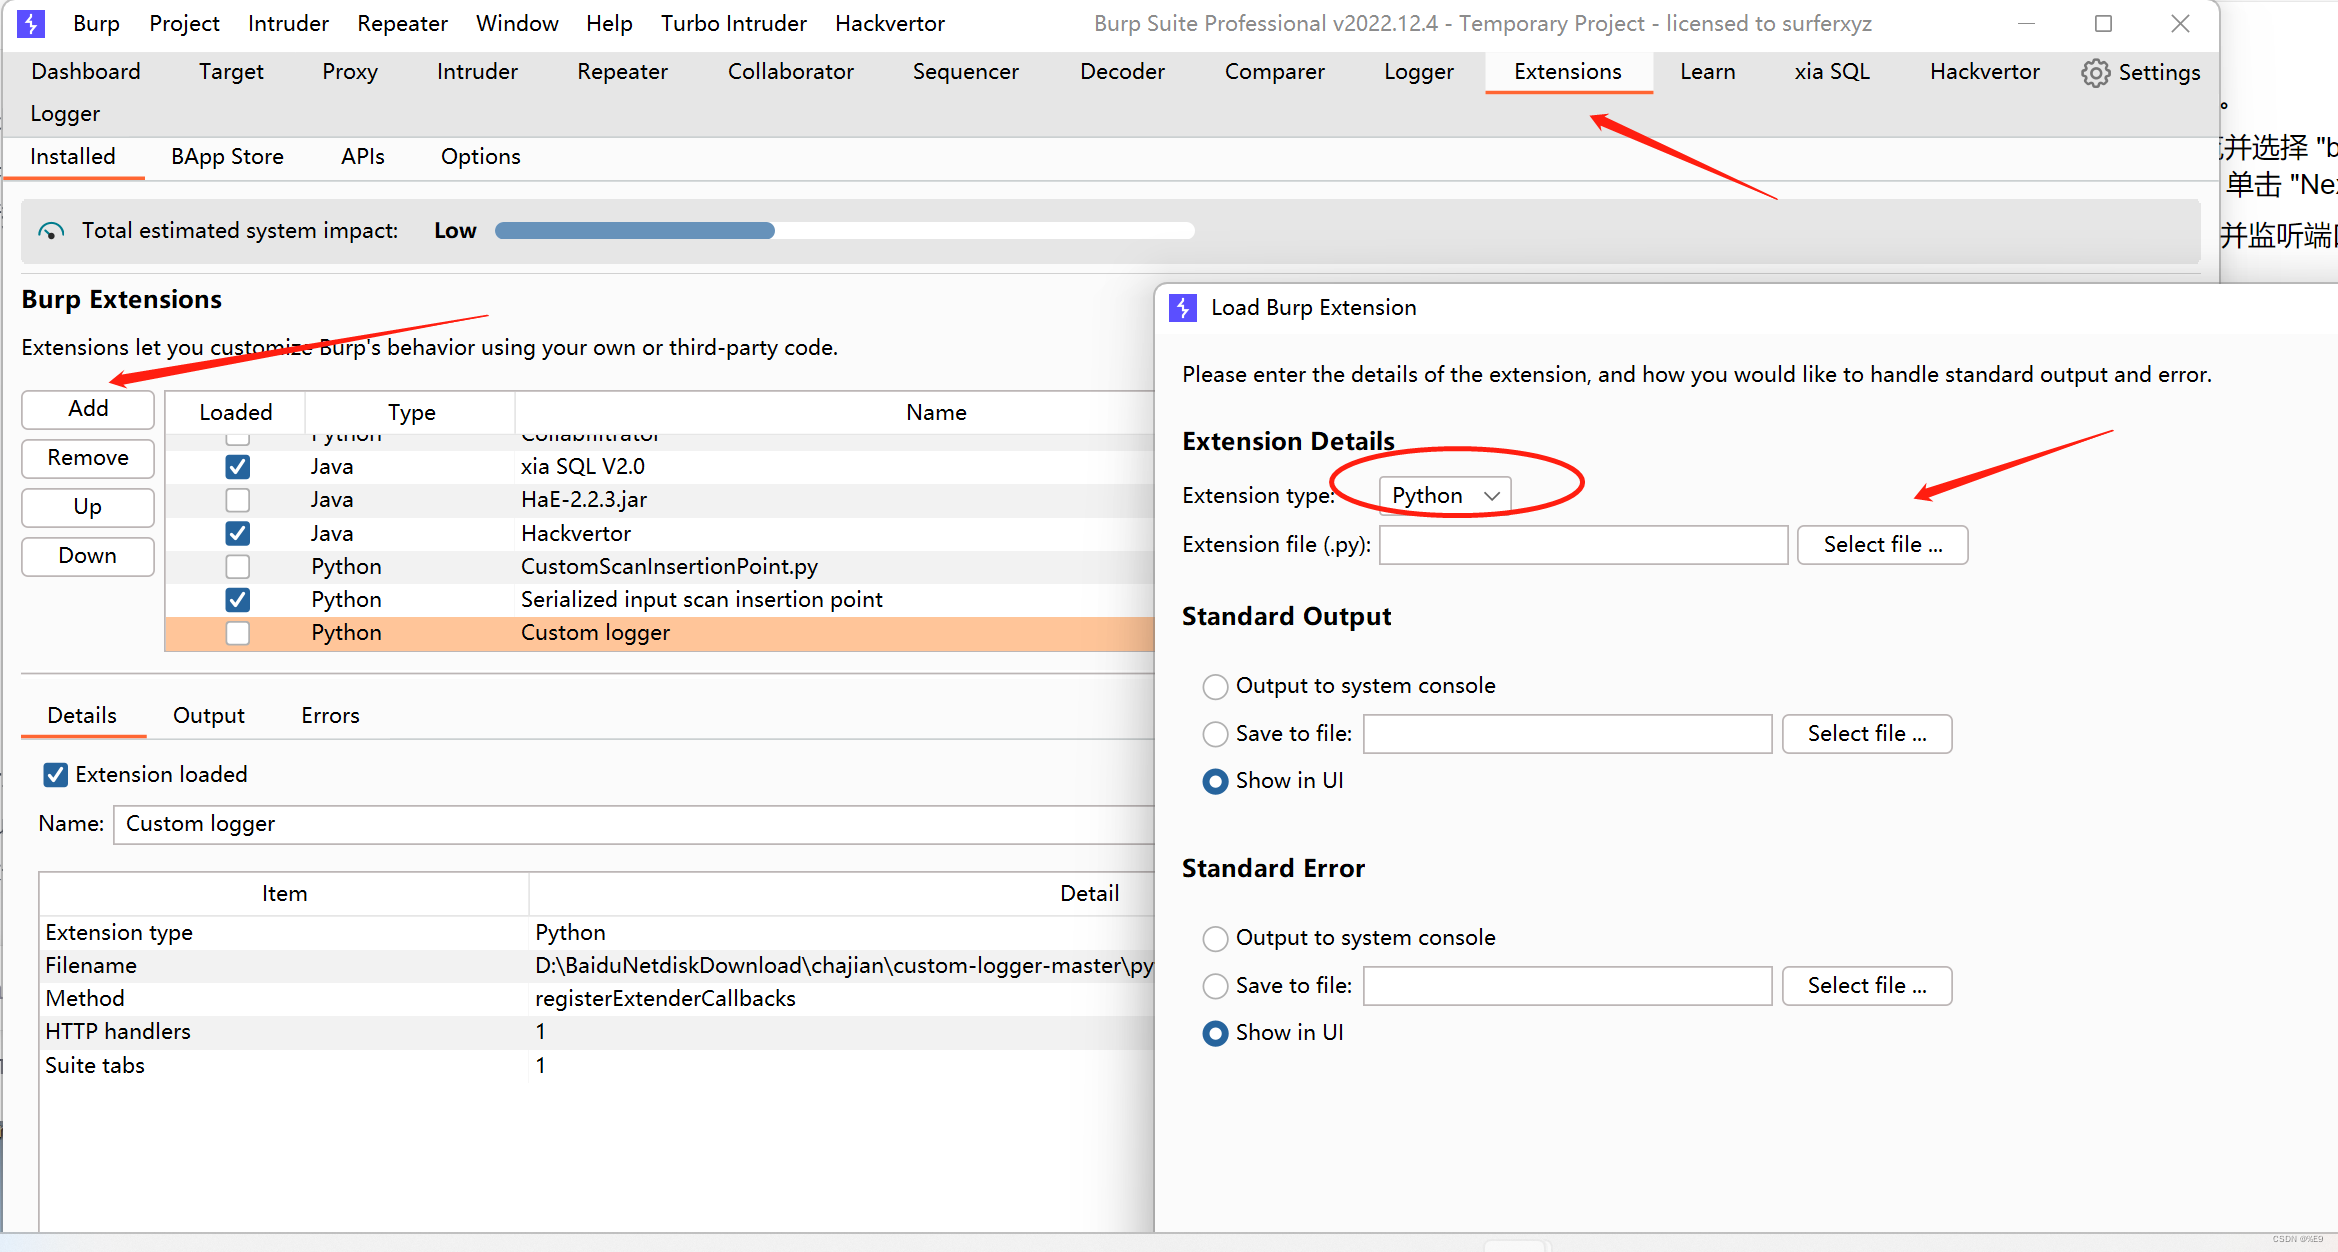Viewport: 2338px width, 1252px height.
Task: Uncheck xia SQL V2.0 extension checkbox
Action: coord(237,467)
